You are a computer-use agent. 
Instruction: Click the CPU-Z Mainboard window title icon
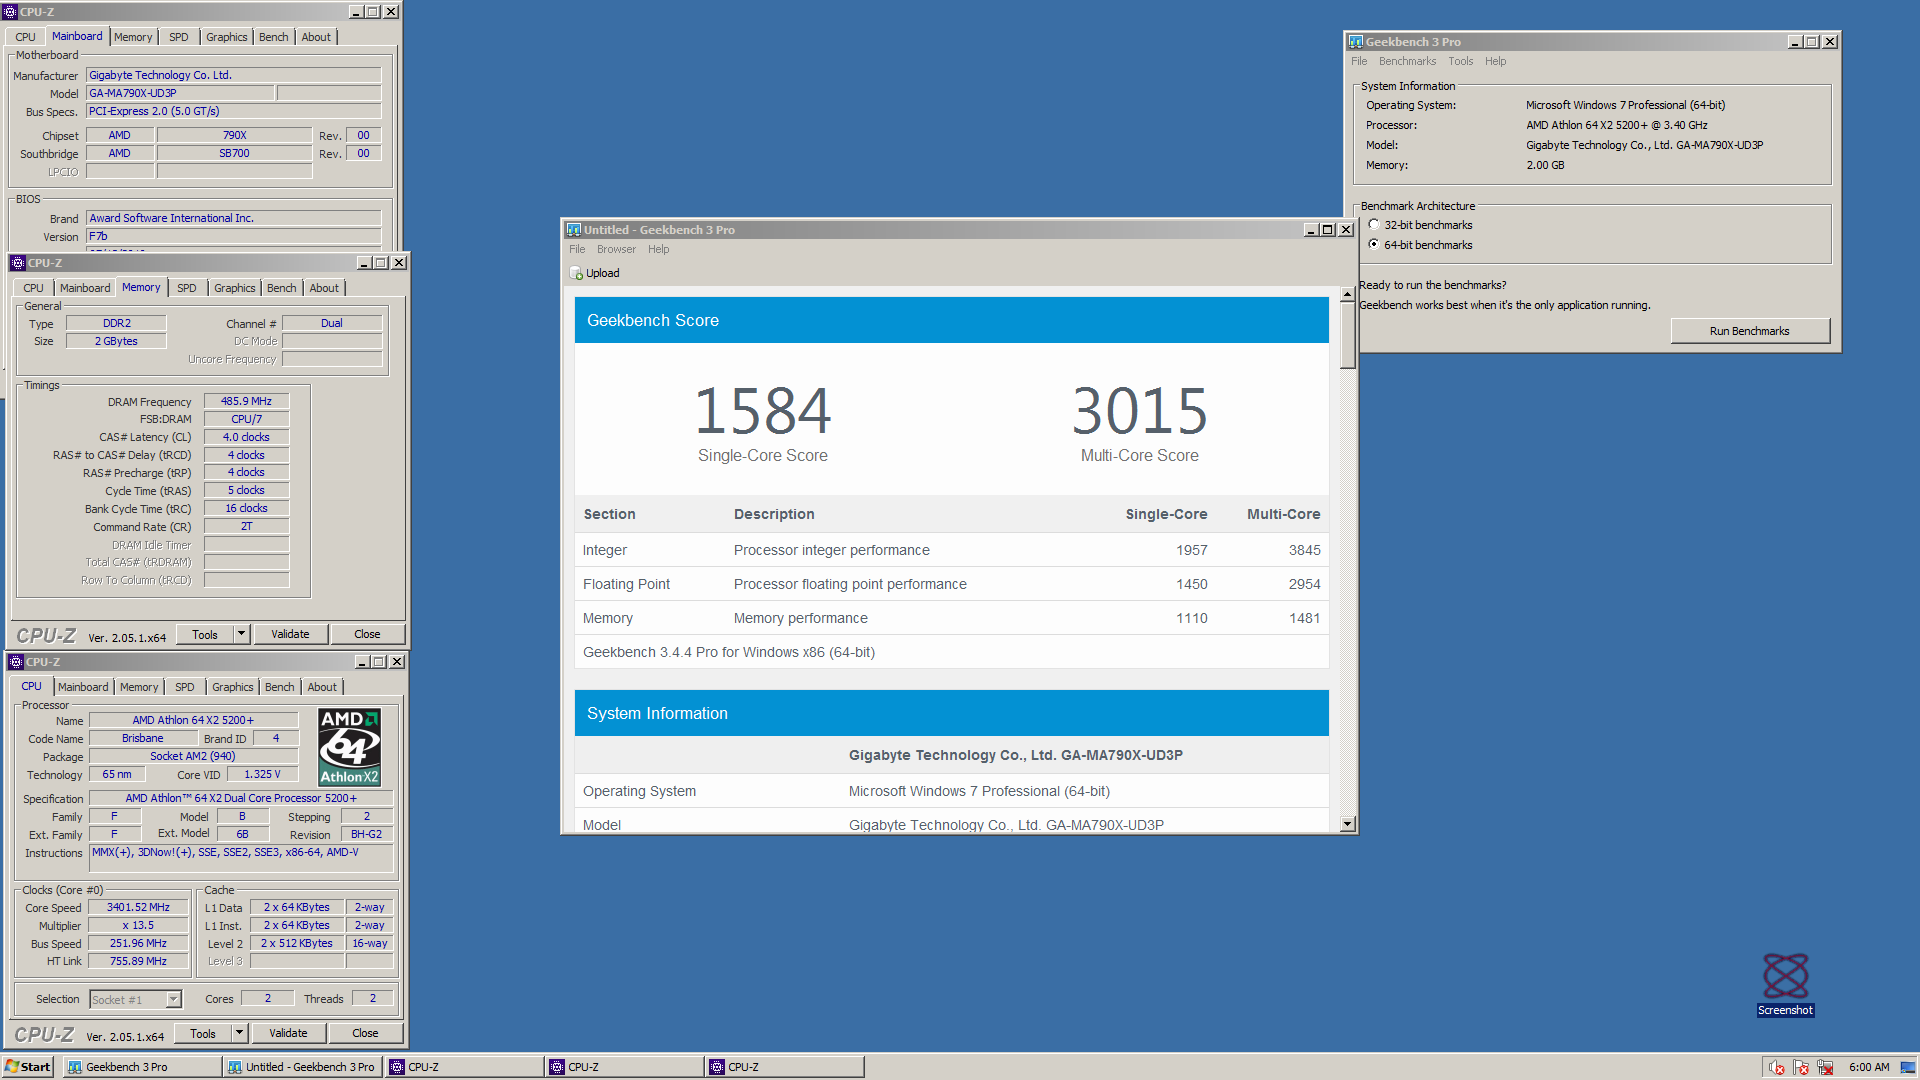pos(10,12)
